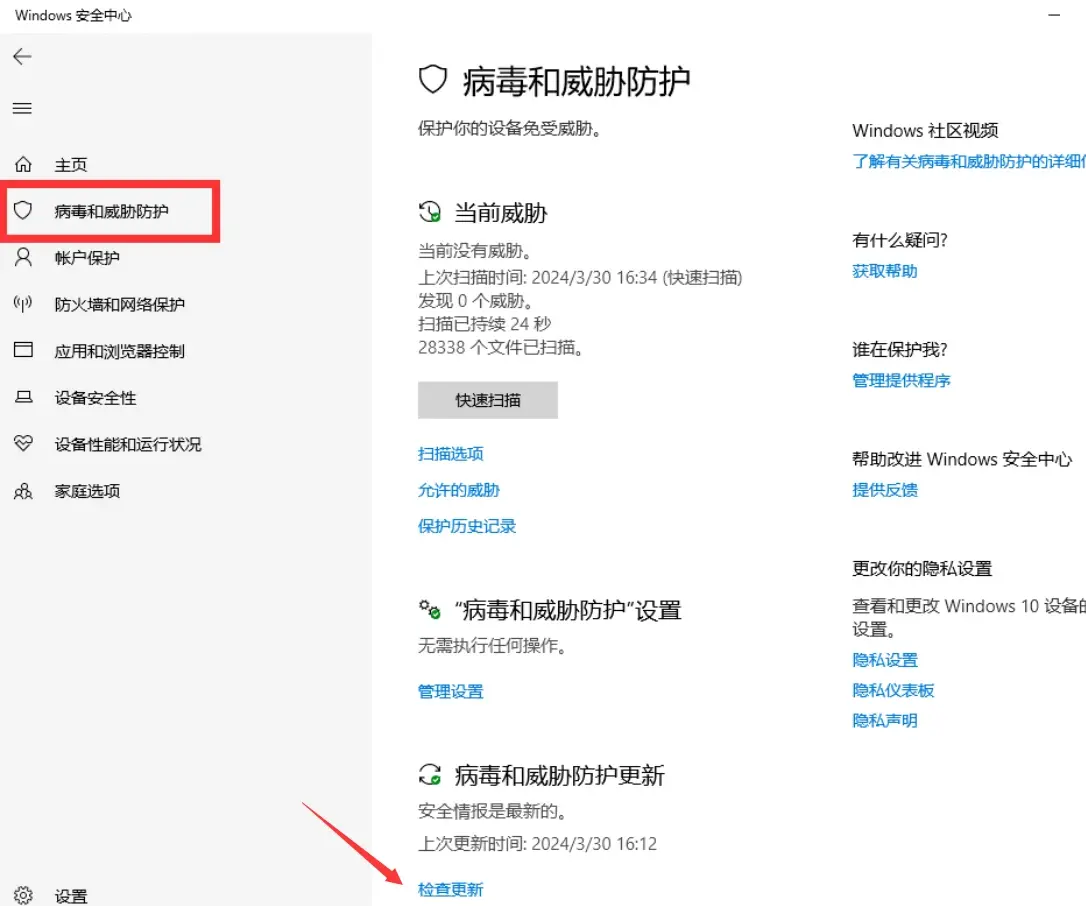
Task: Open 了解有关病毒和威胁防护的详细信息 video link
Action: point(969,161)
